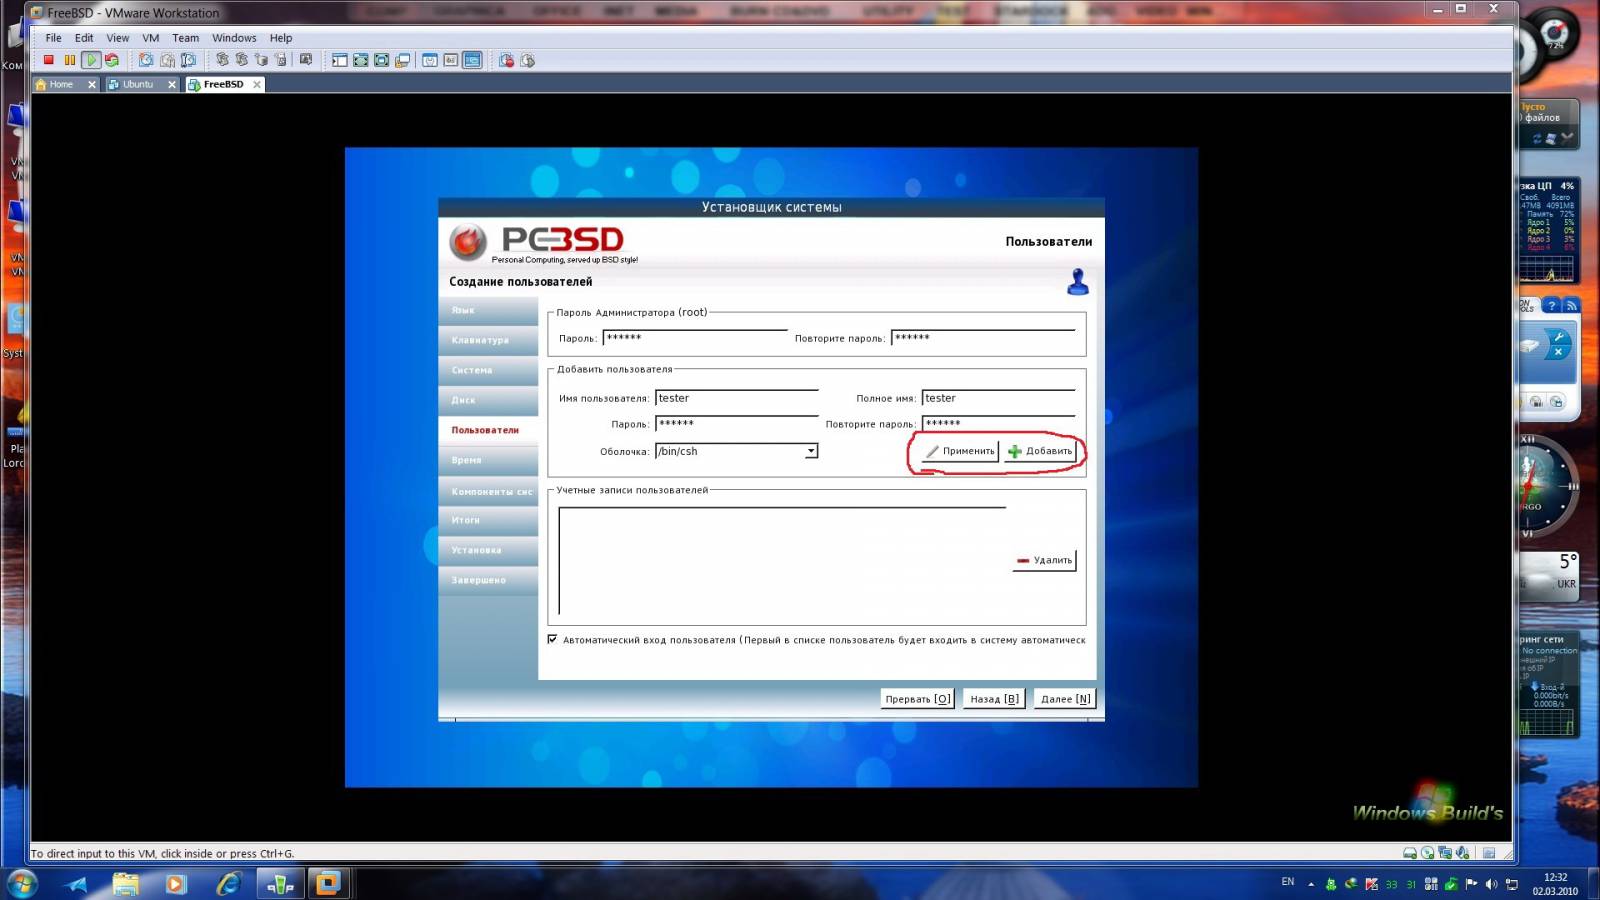This screenshot has width=1600, height=900.
Task: Toggle the automatic user login checkbox
Action: tap(552, 639)
